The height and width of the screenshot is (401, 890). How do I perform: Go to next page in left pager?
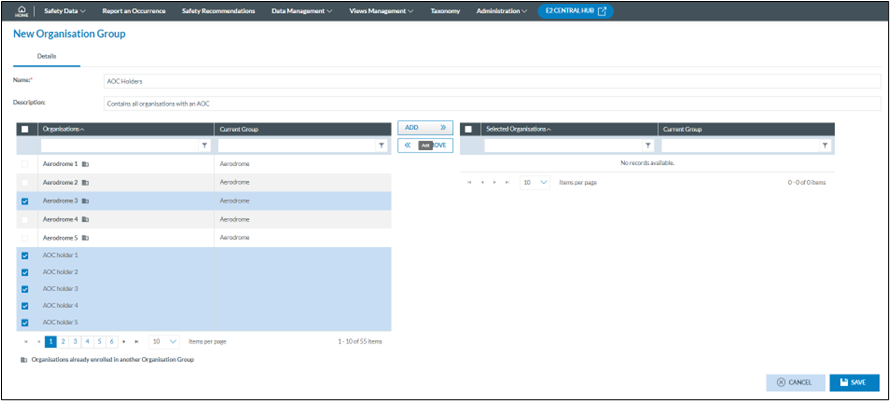click(124, 341)
